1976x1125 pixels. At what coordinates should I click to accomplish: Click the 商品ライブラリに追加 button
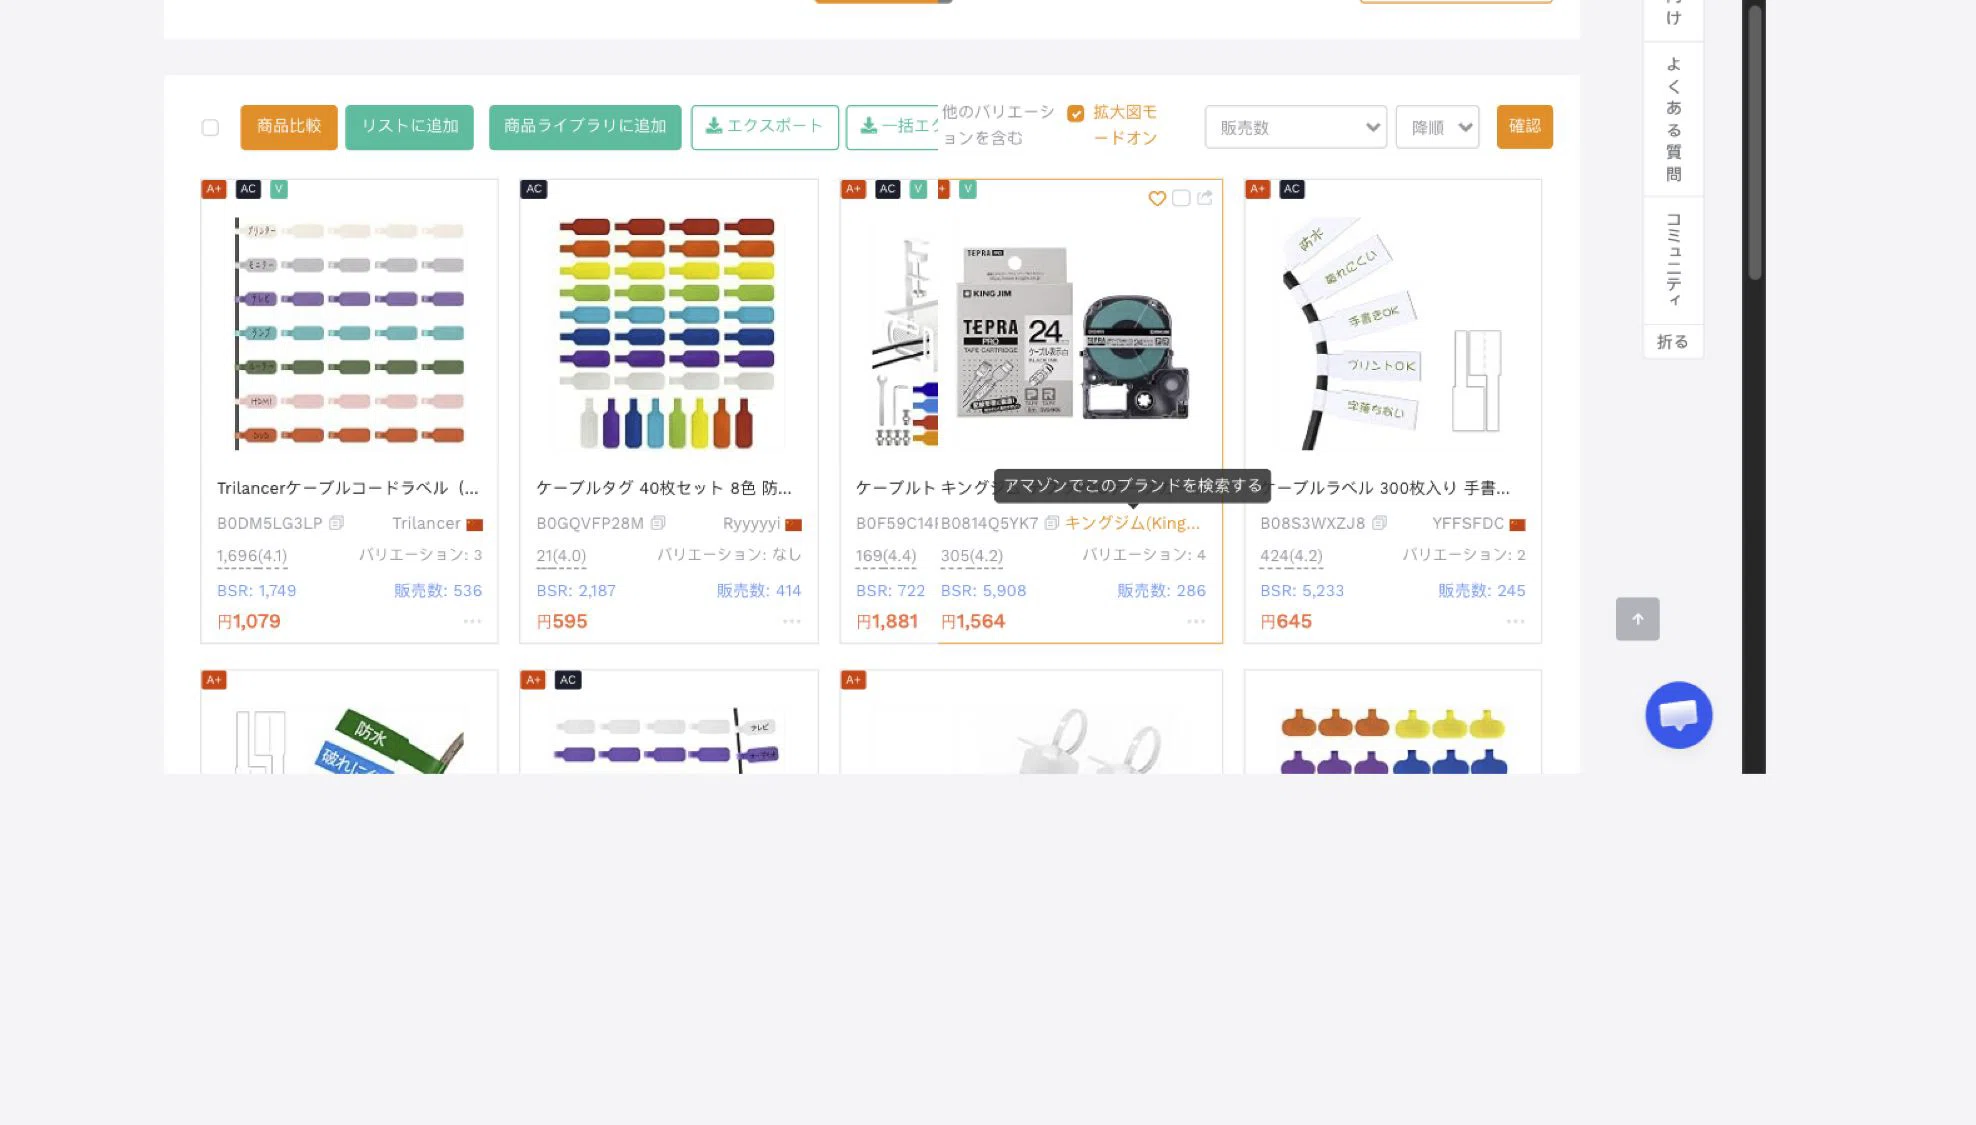(585, 127)
